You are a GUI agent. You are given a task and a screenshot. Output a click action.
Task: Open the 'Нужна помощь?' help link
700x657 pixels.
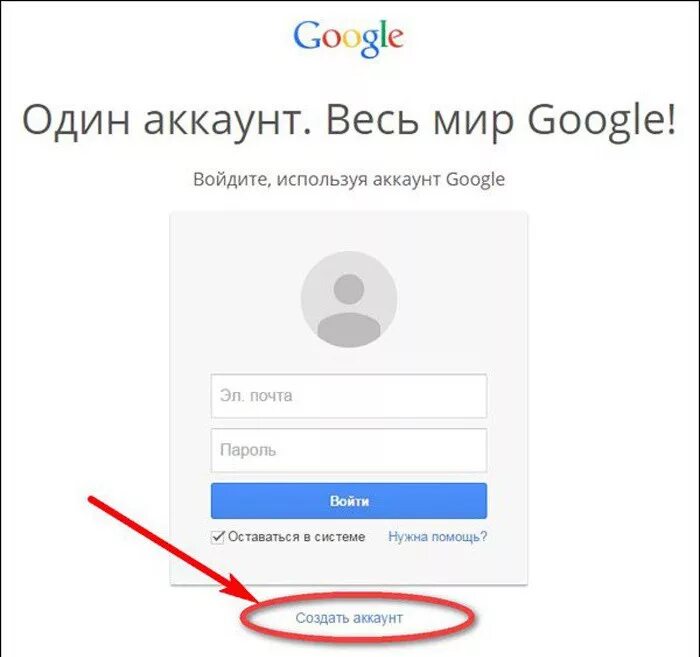(x=438, y=536)
